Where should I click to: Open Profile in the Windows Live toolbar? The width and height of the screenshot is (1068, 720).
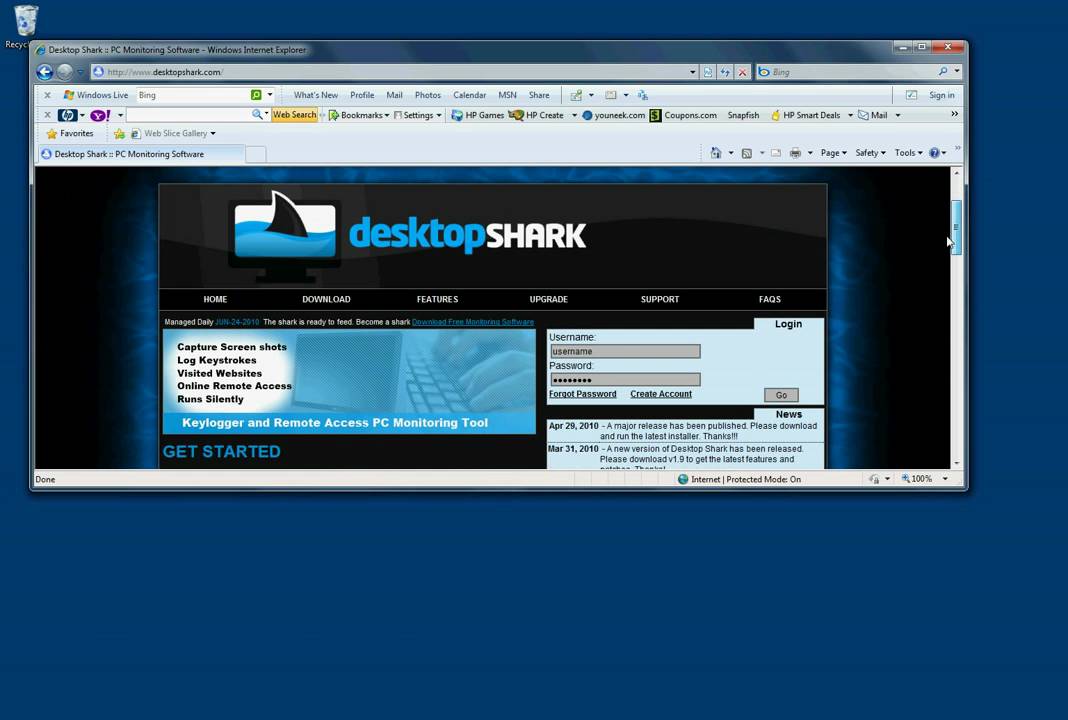click(x=362, y=95)
